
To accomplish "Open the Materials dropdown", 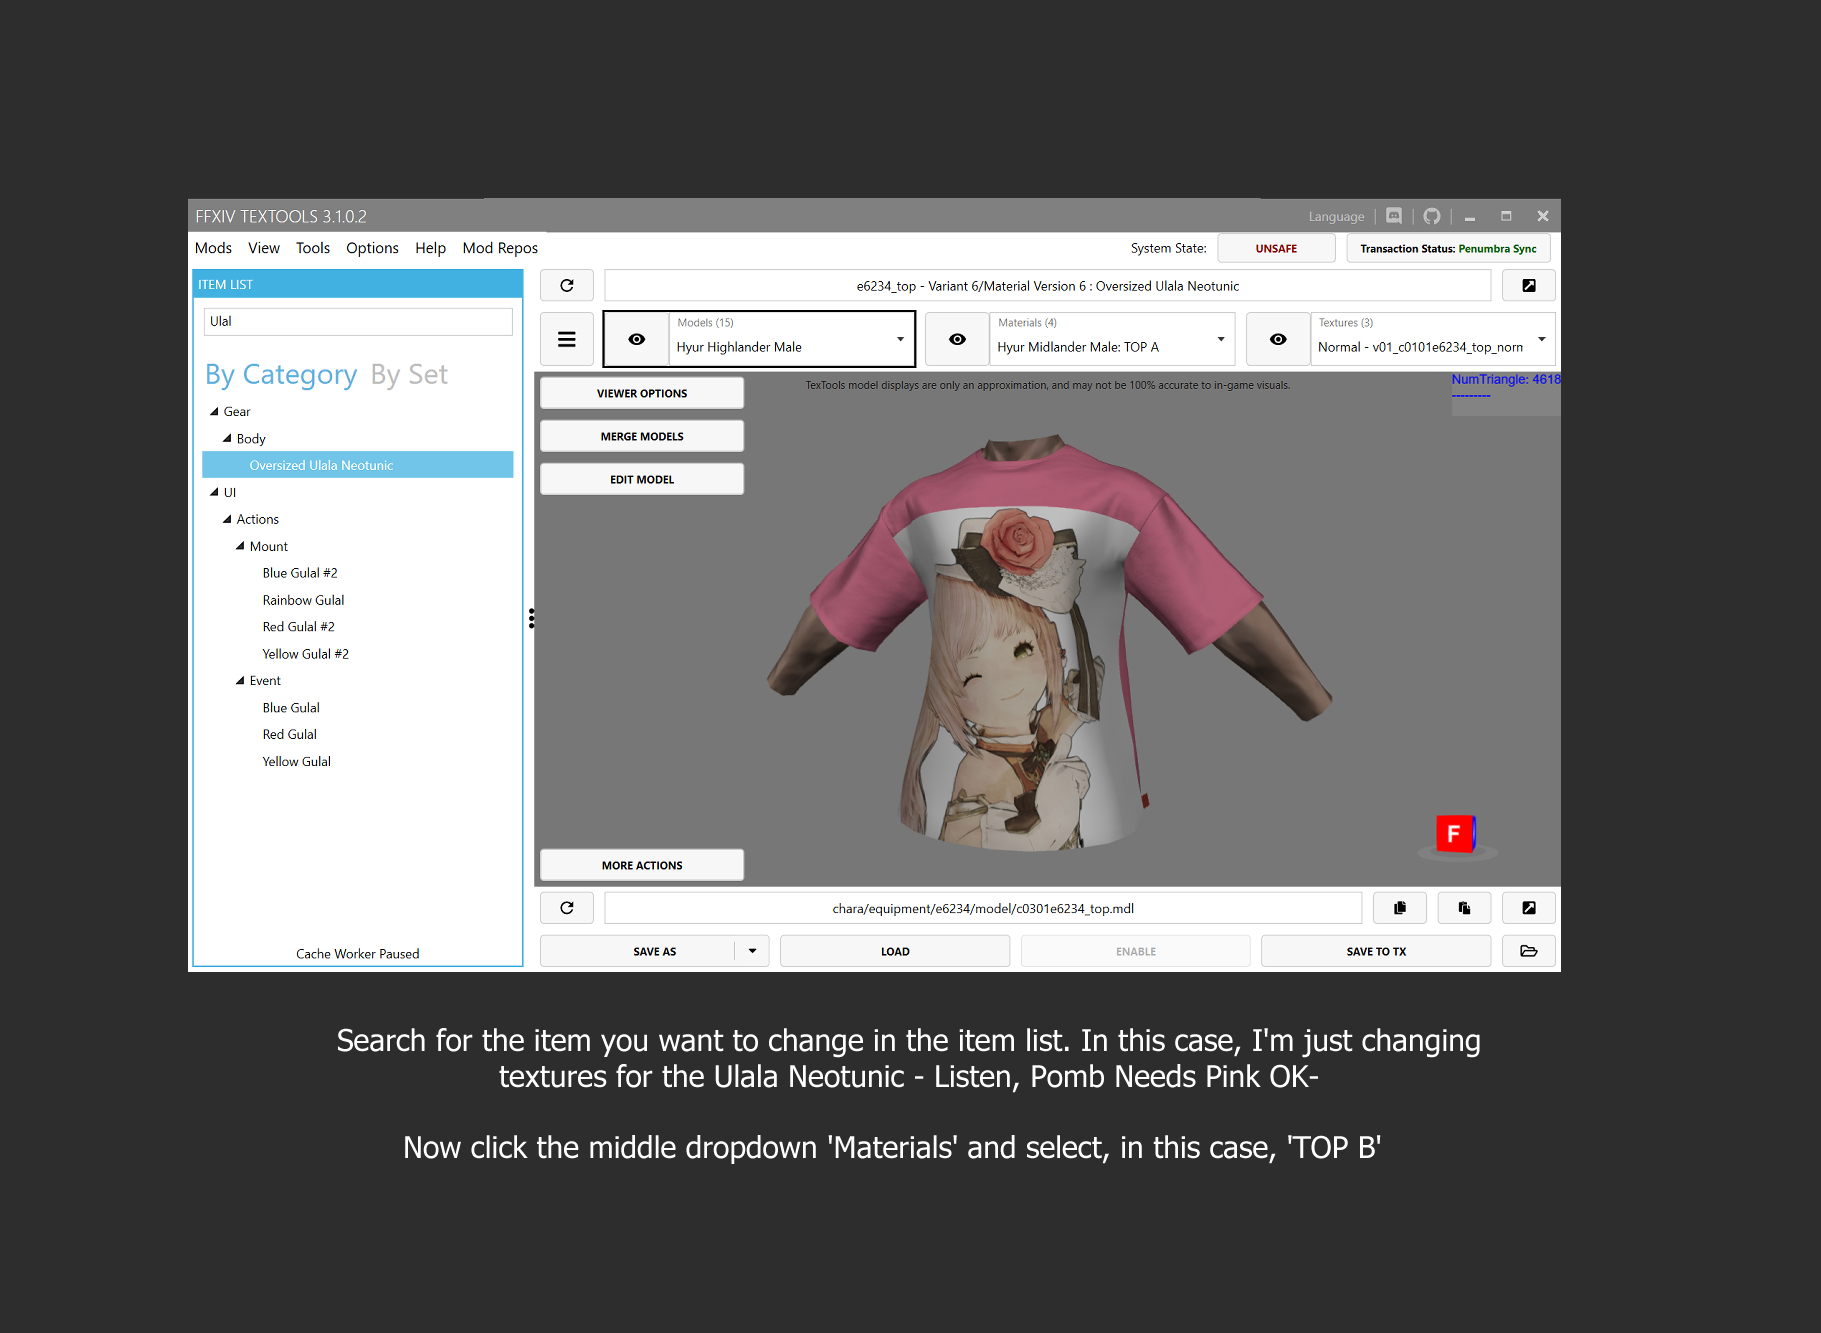I will [x=1111, y=340].
